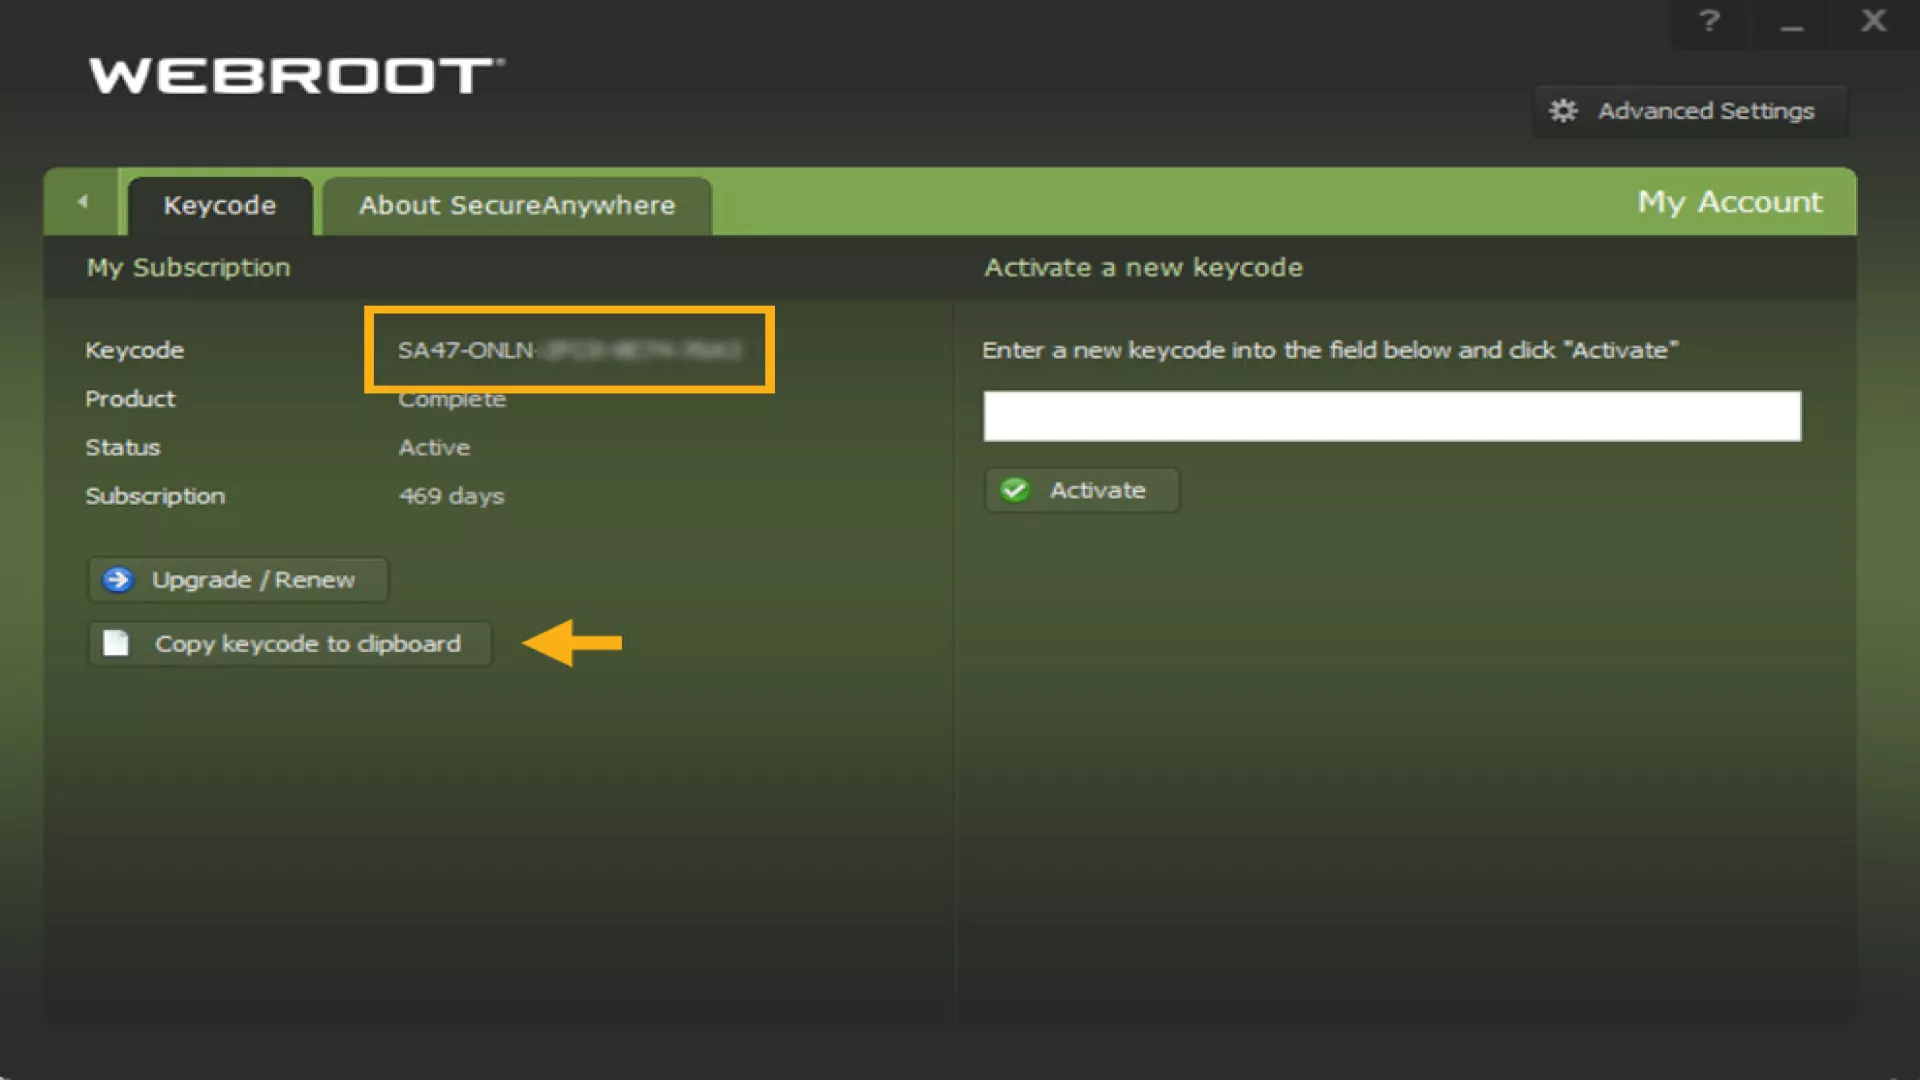
Task: Open help with the question mark icon
Action: point(1709,21)
